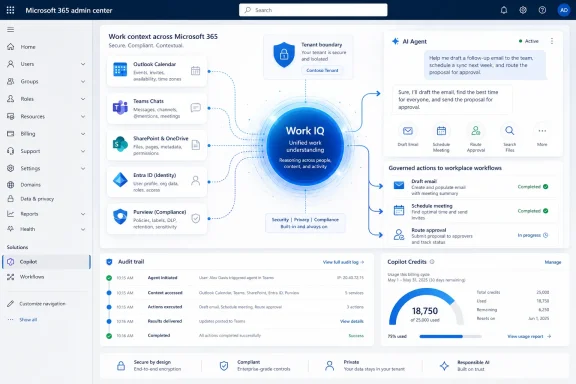The height and width of the screenshot is (384, 576).
Task: Click the Search Files action icon
Action: 510,131
